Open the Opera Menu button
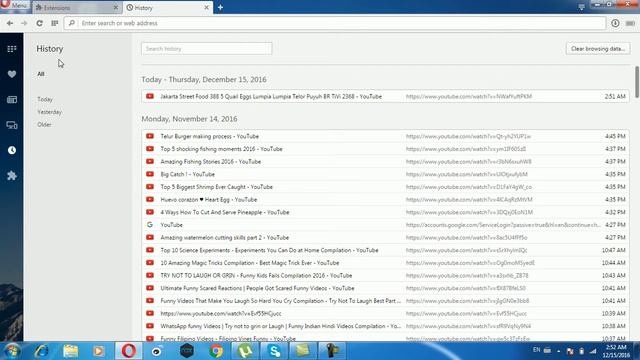The height and width of the screenshot is (360, 640). pyautogui.click(x=14, y=5)
